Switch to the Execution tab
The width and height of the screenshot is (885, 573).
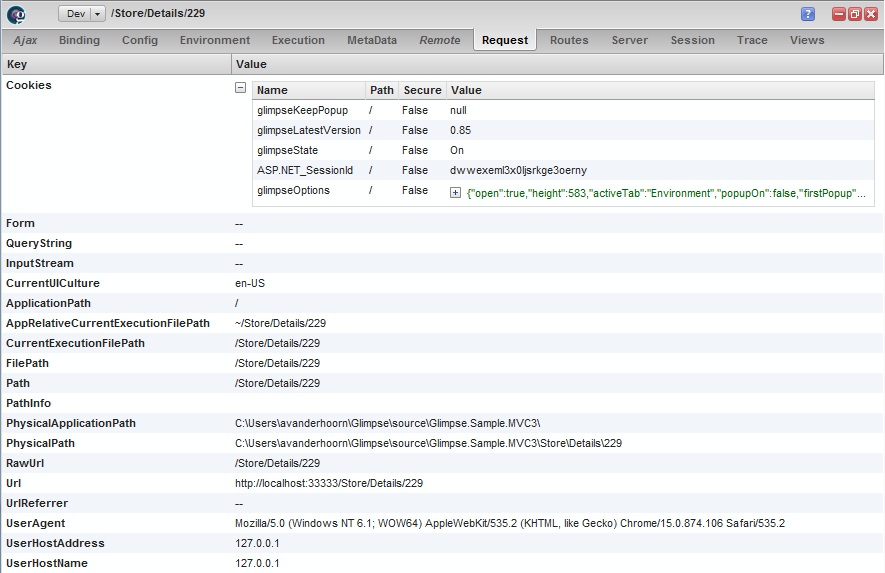299,40
